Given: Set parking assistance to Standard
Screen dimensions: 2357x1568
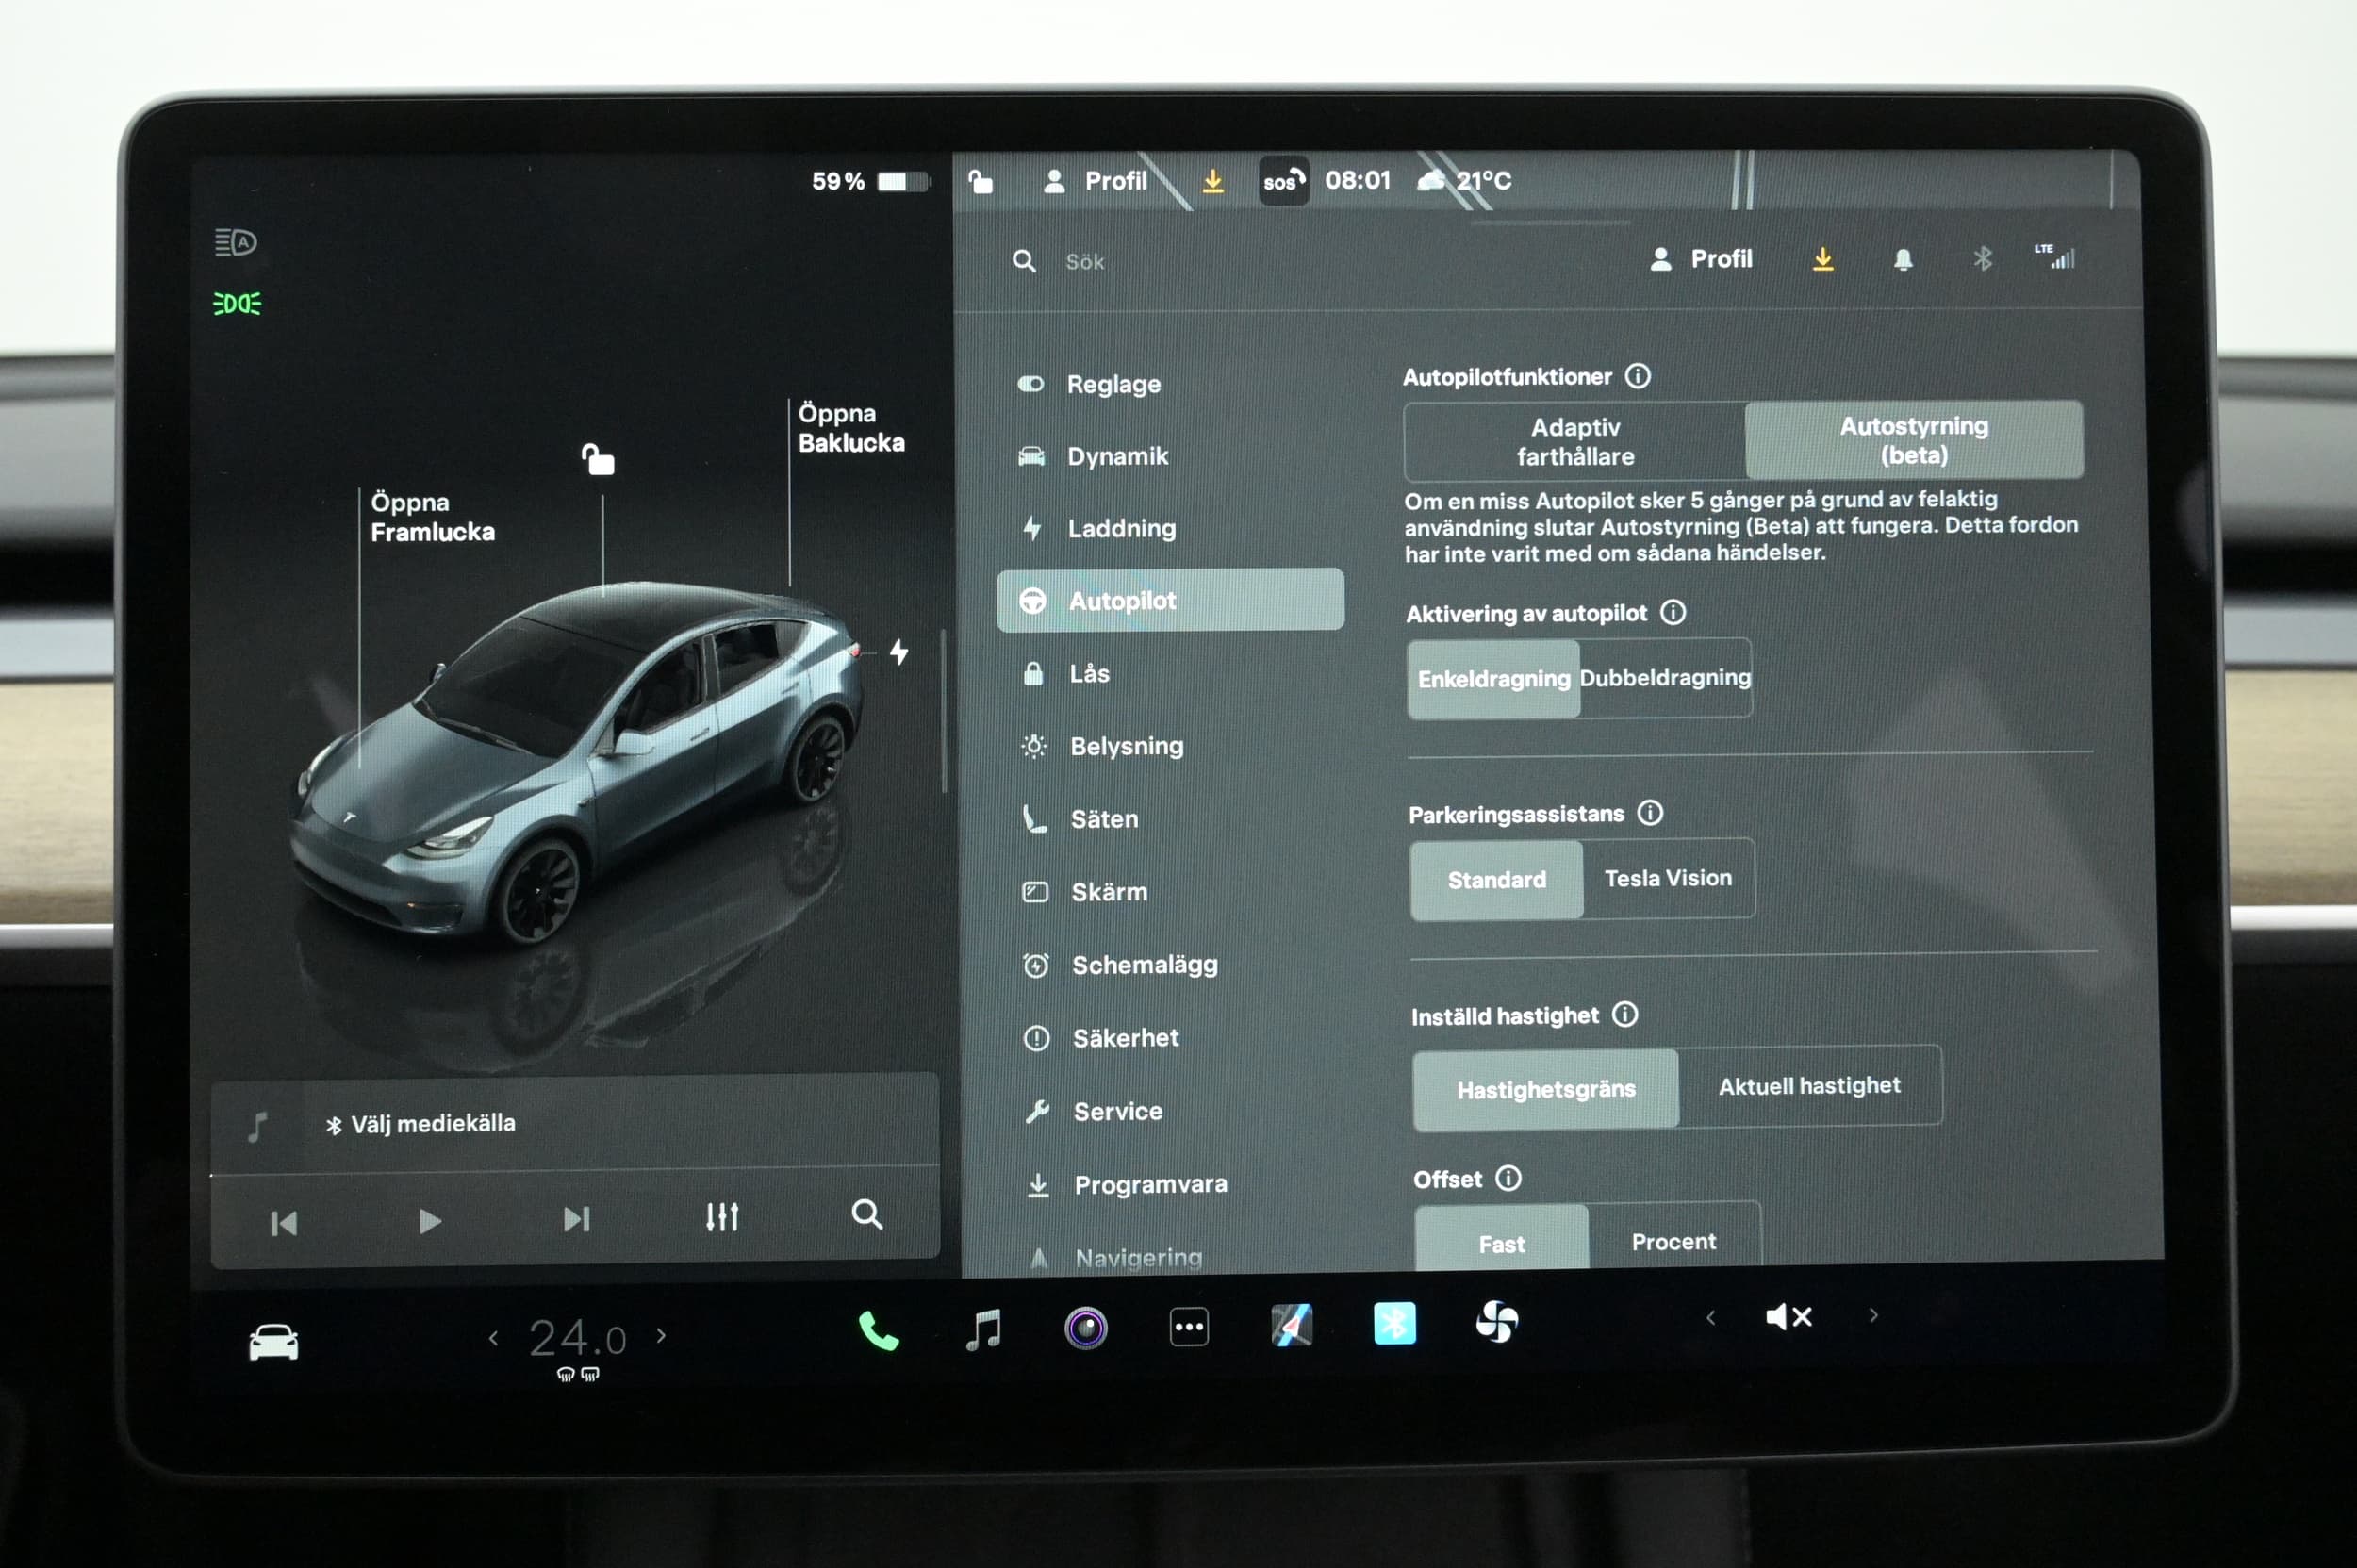Looking at the screenshot, I should click(x=1497, y=880).
